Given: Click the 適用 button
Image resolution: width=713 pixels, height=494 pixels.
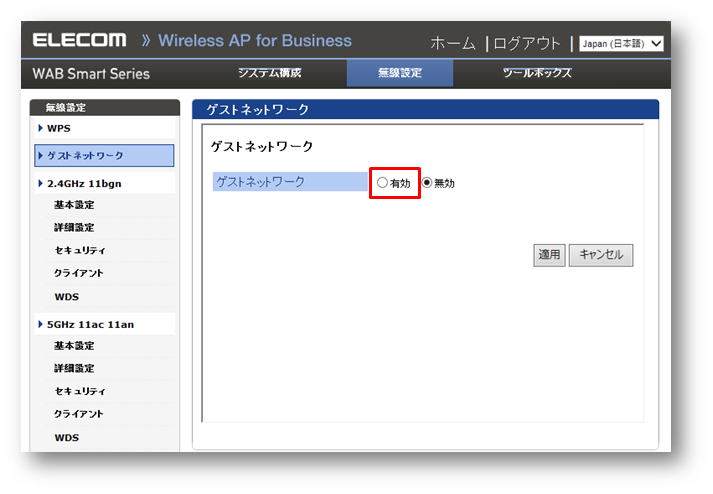Looking at the screenshot, I should click(x=549, y=255).
